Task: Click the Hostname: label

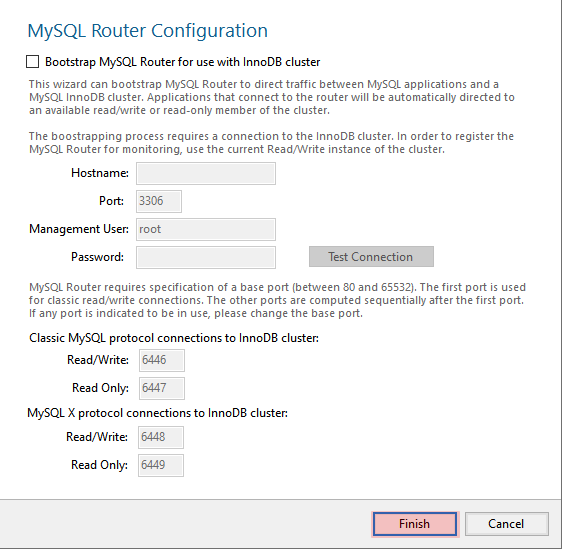Action: (100, 173)
